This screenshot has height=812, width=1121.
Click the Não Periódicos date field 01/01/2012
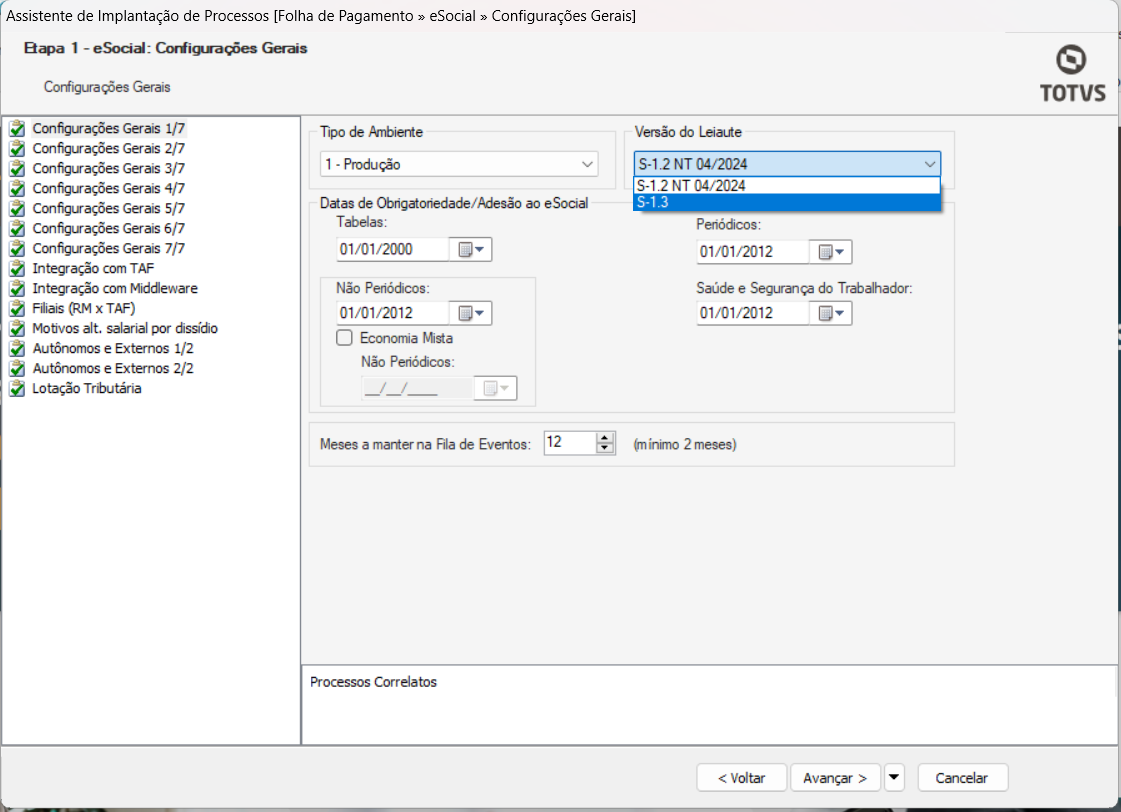pos(392,313)
